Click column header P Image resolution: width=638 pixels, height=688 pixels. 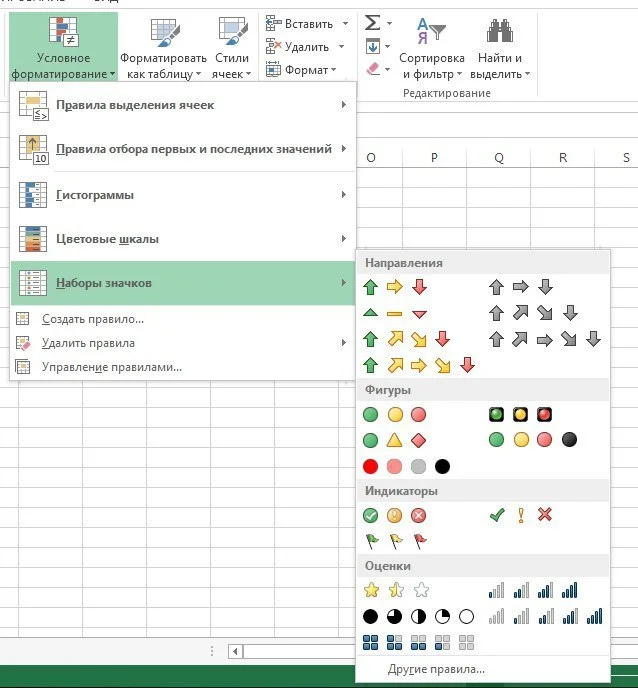pyautogui.click(x=435, y=158)
